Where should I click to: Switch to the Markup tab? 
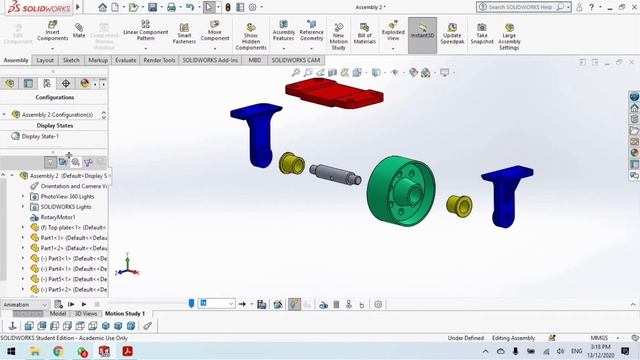pos(98,60)
